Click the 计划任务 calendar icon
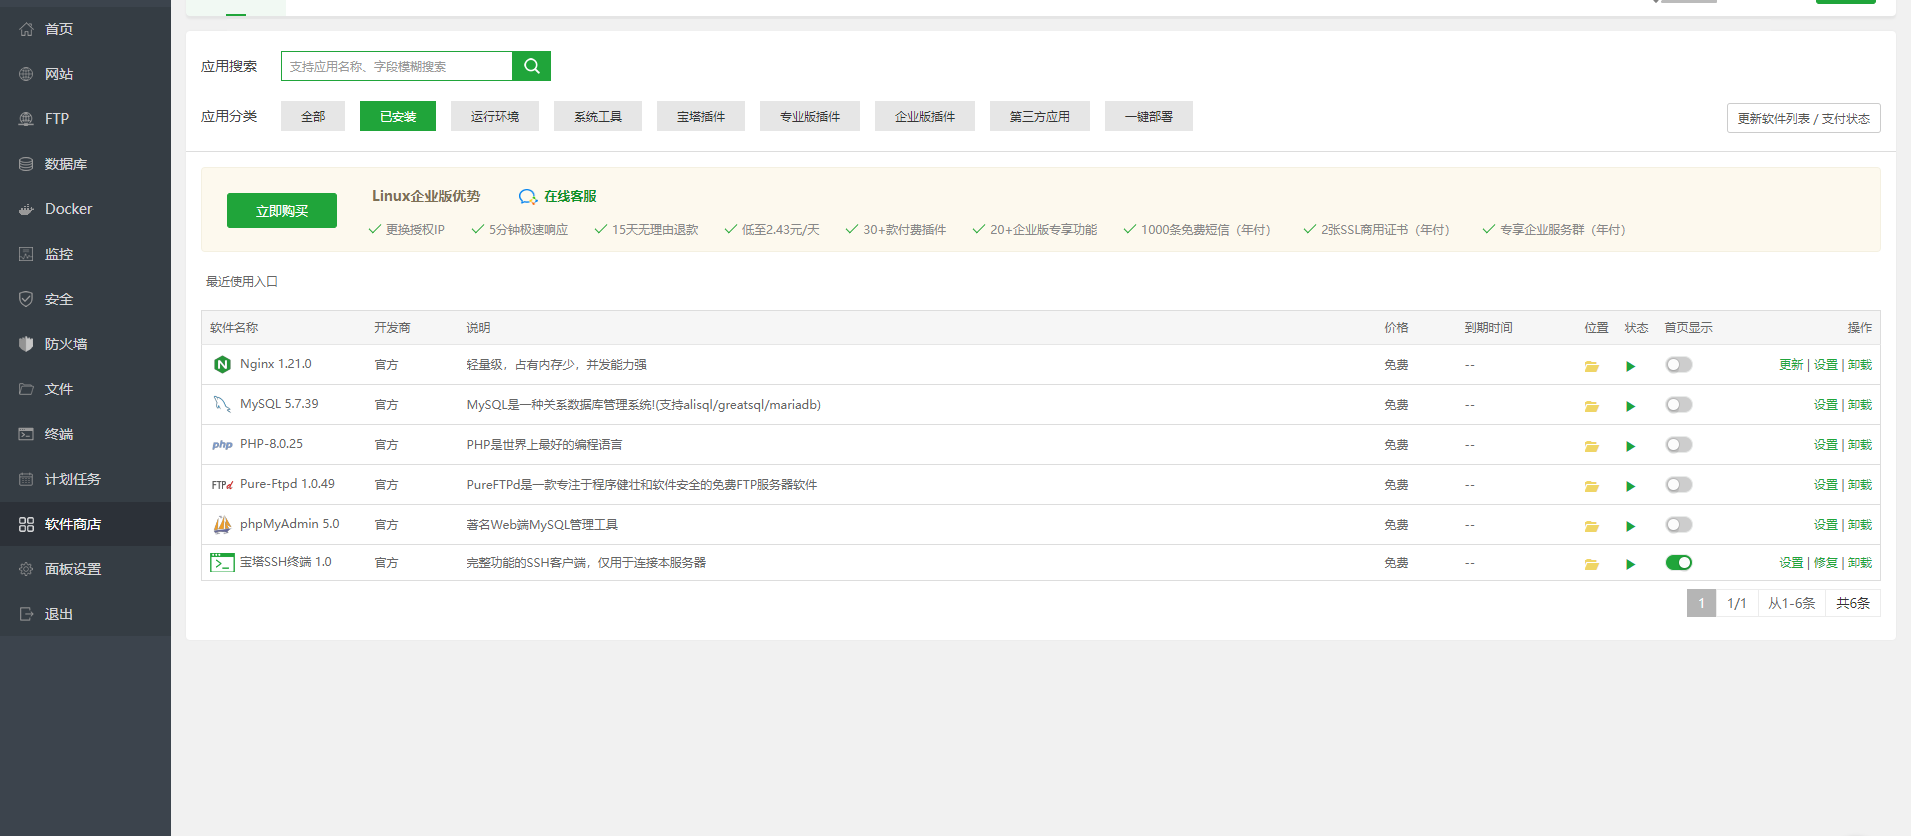1911x836 pixels. tap(26, 479)
